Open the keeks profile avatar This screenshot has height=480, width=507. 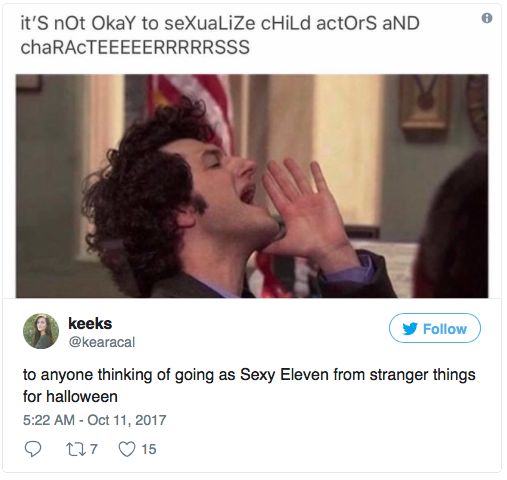41,331
